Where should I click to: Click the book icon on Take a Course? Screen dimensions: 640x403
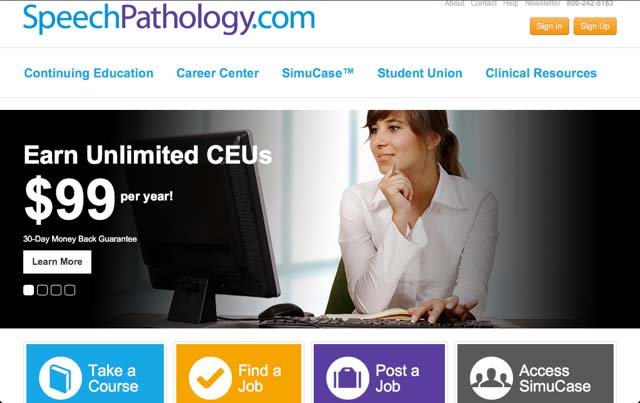point(60,378)
